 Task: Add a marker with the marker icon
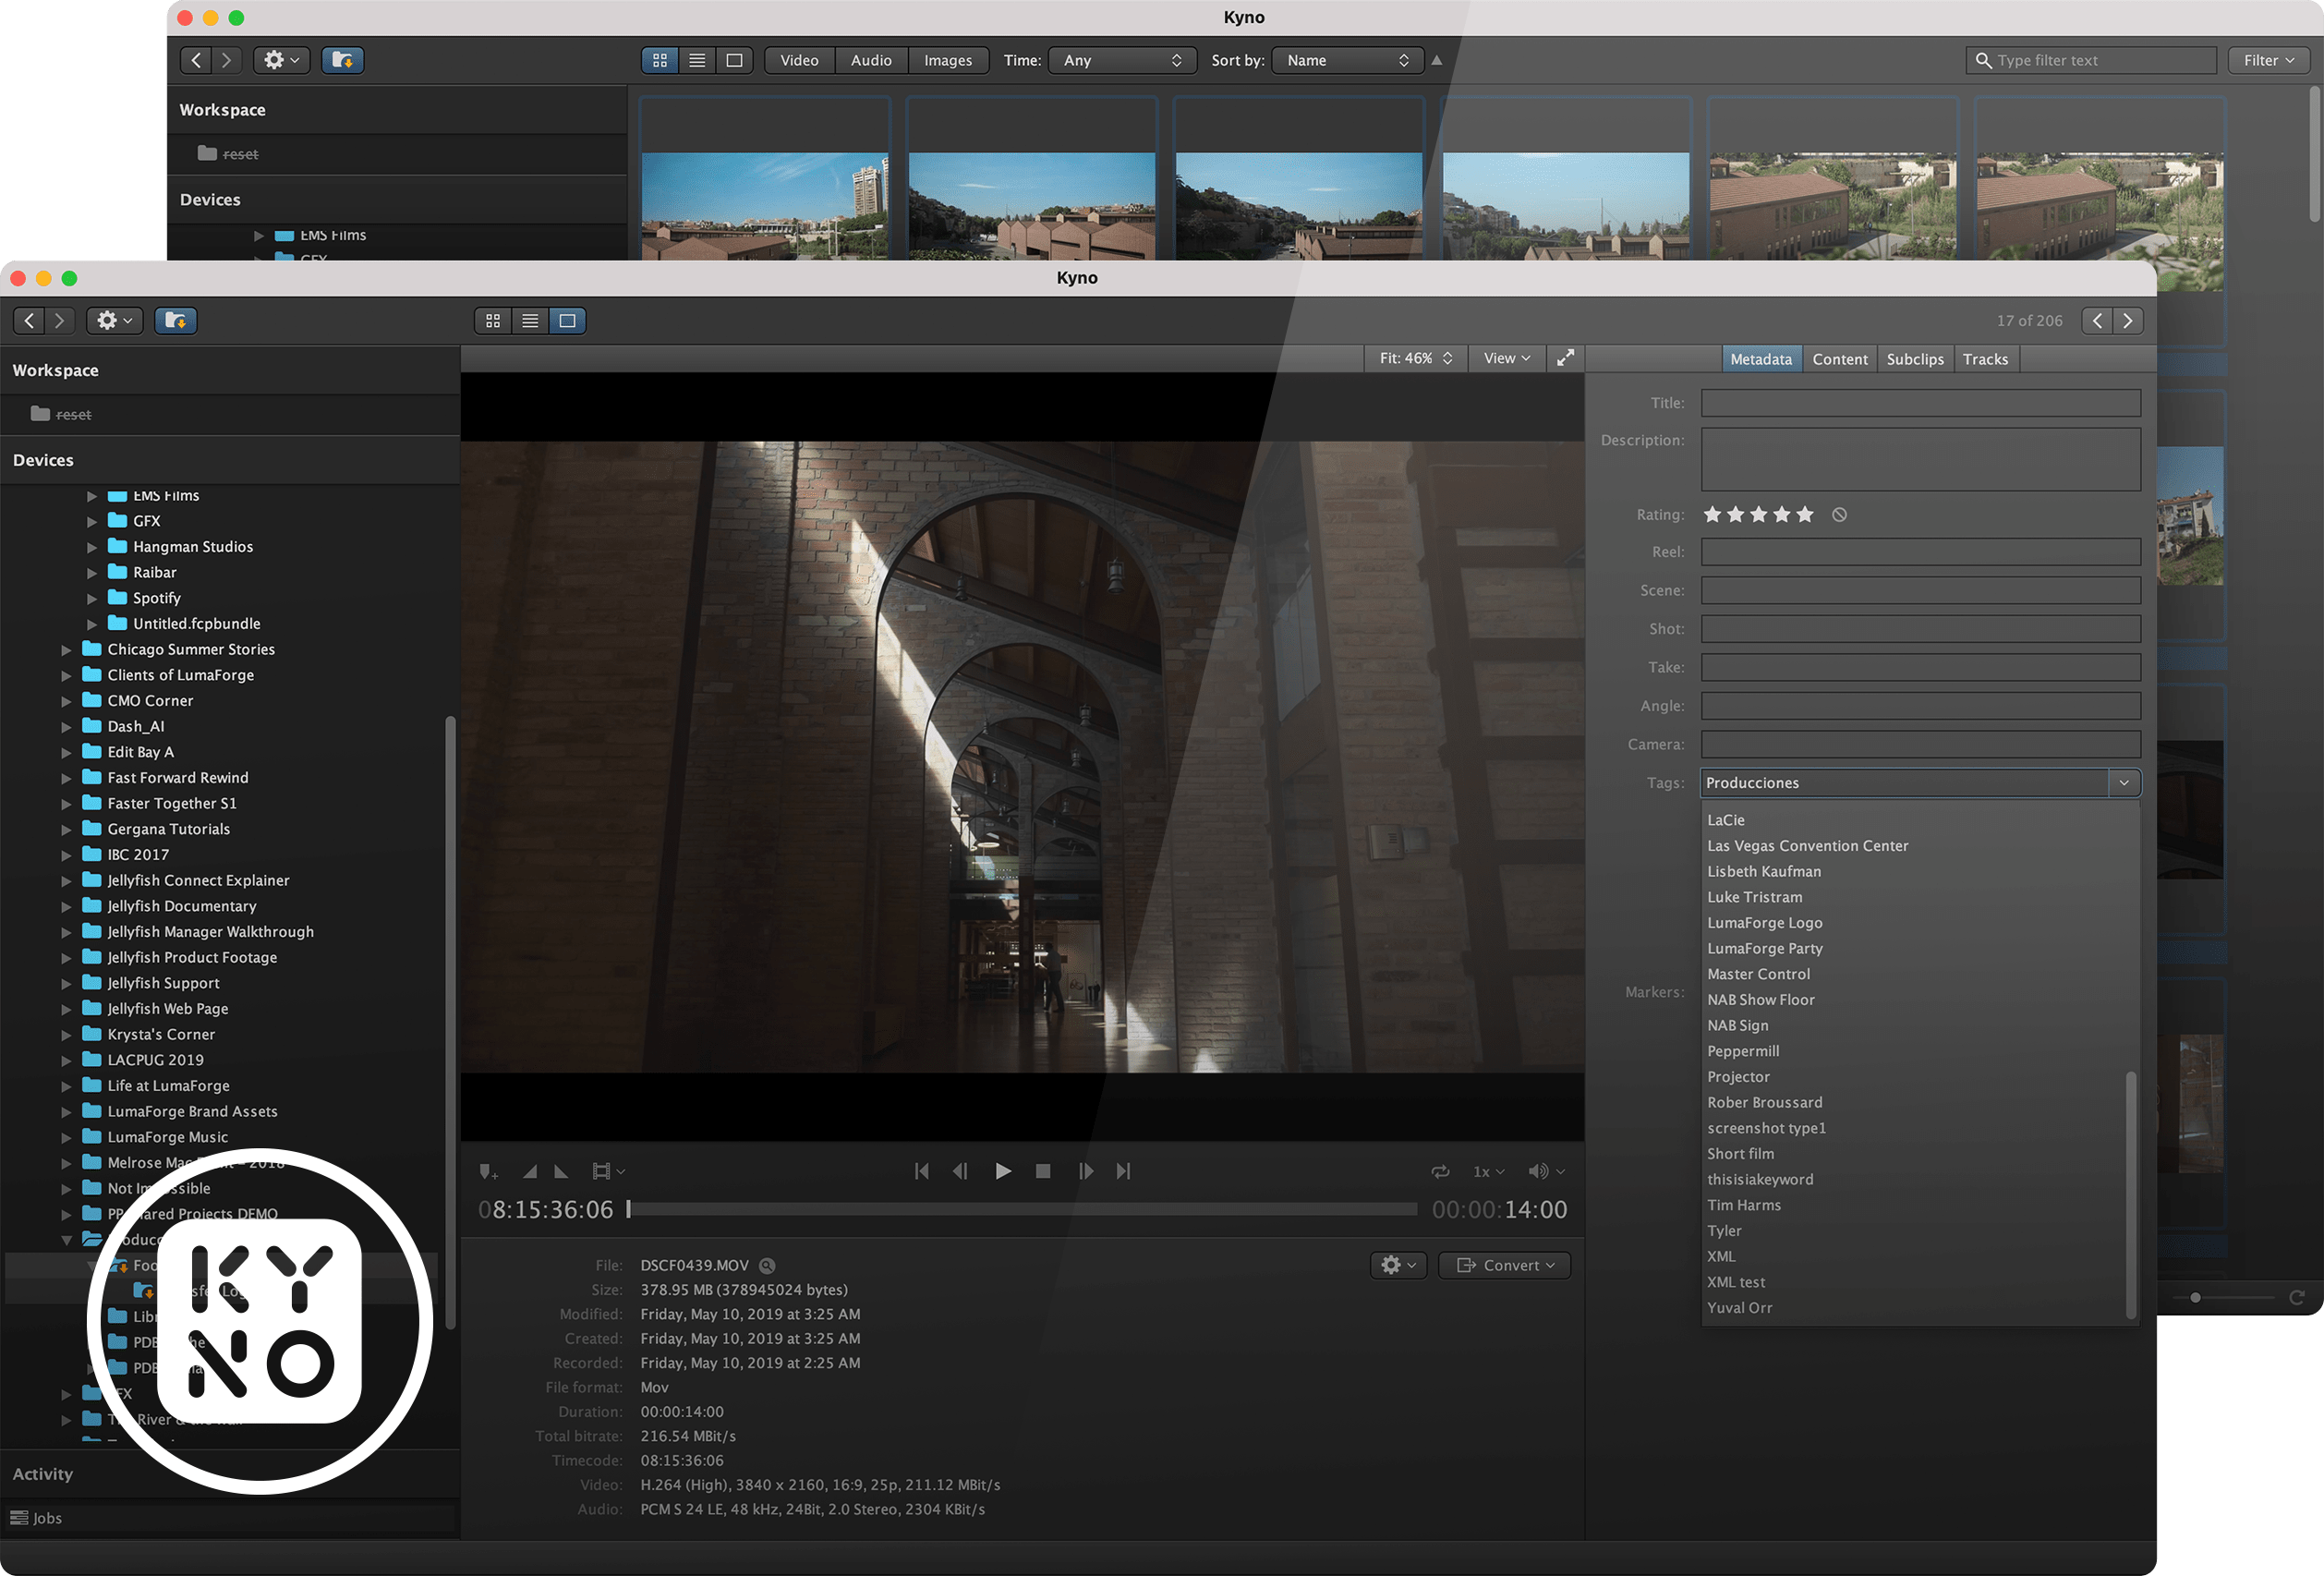[488, 1172]
